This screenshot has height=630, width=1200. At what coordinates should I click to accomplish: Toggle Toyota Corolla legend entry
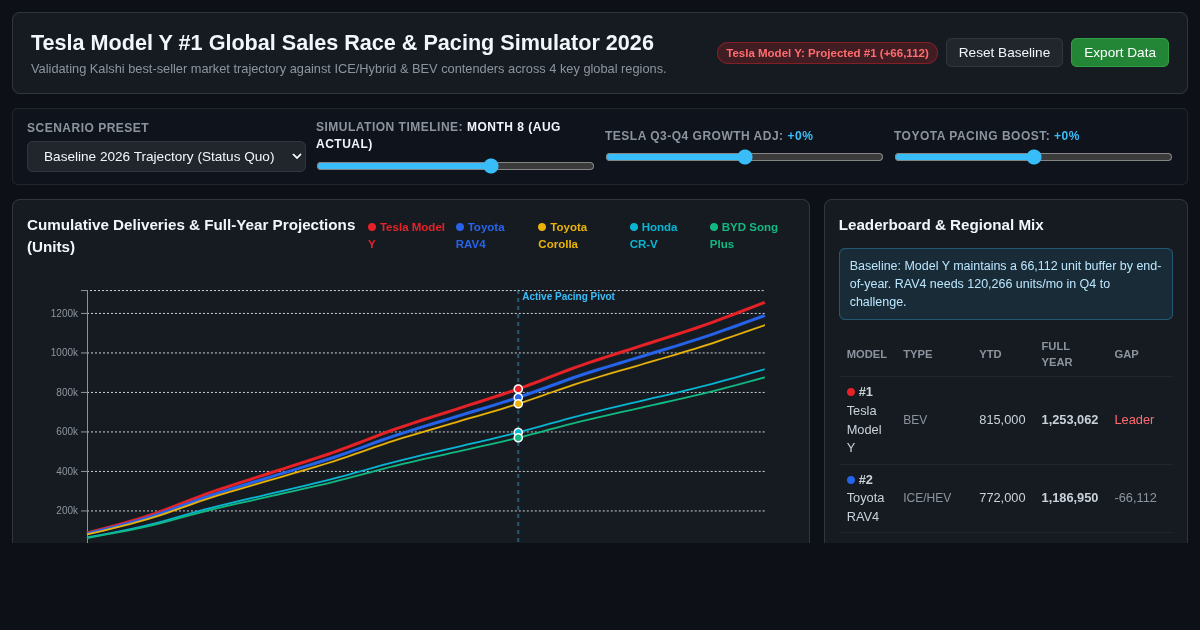pyautogui.click(x=563, y=235)
